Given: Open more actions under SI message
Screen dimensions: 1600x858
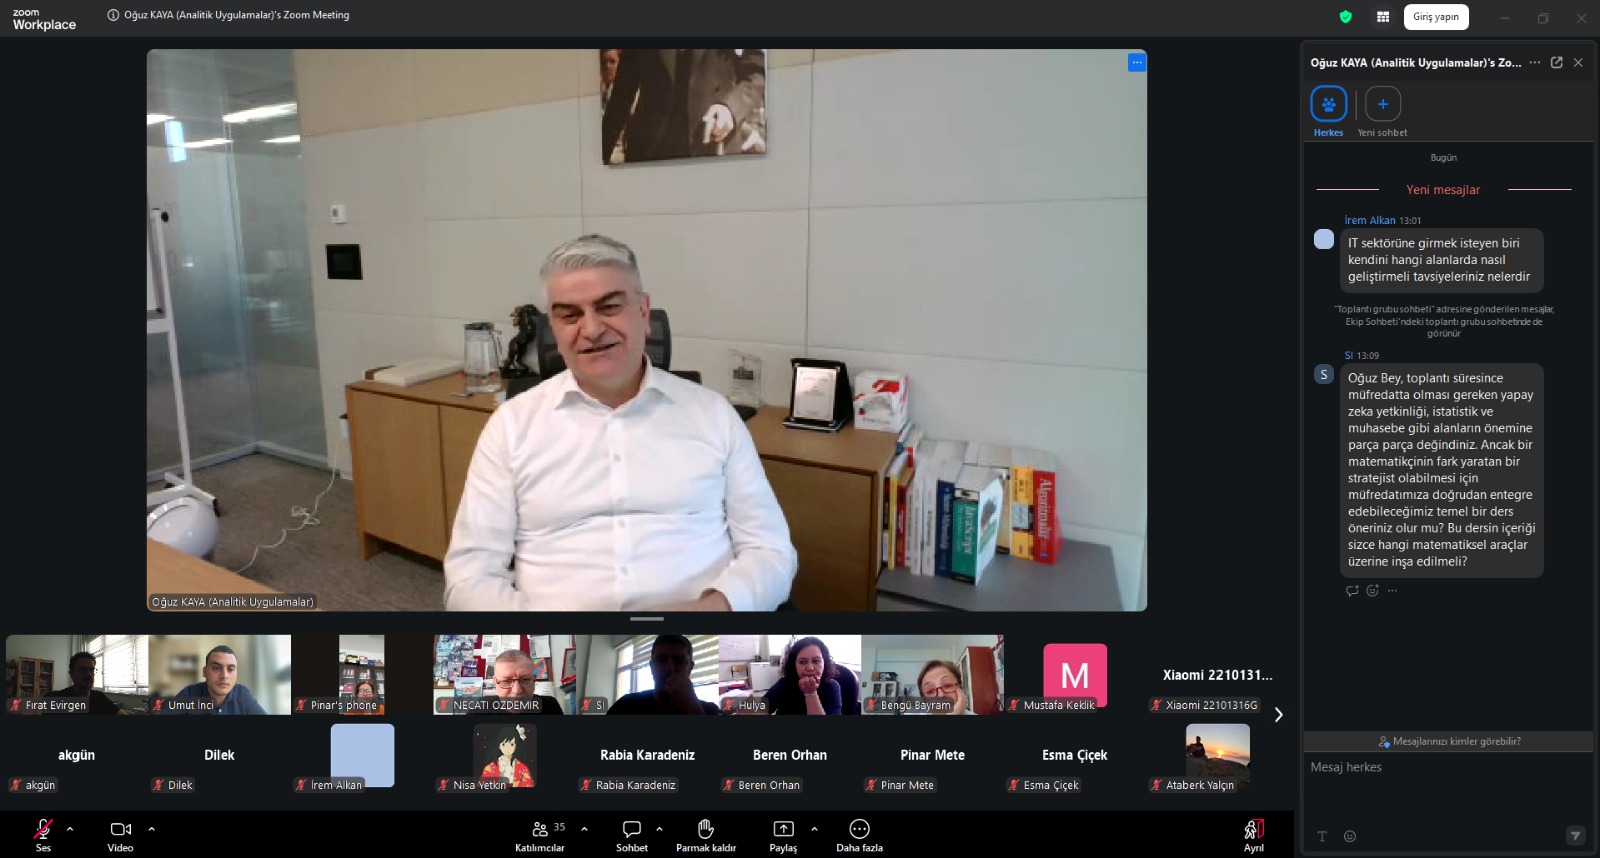Looking at the screenshot, I should click(x=1392, y=590).
